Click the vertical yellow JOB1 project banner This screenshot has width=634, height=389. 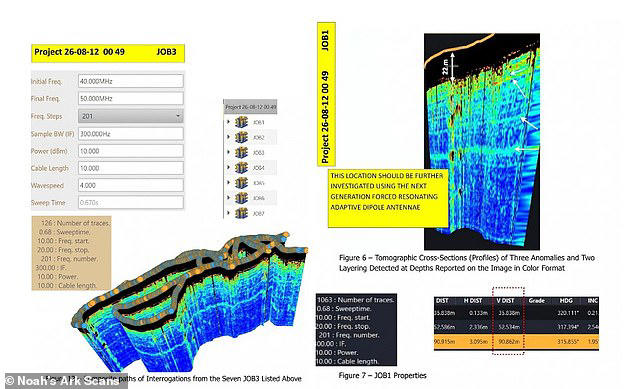click(326, 94)
